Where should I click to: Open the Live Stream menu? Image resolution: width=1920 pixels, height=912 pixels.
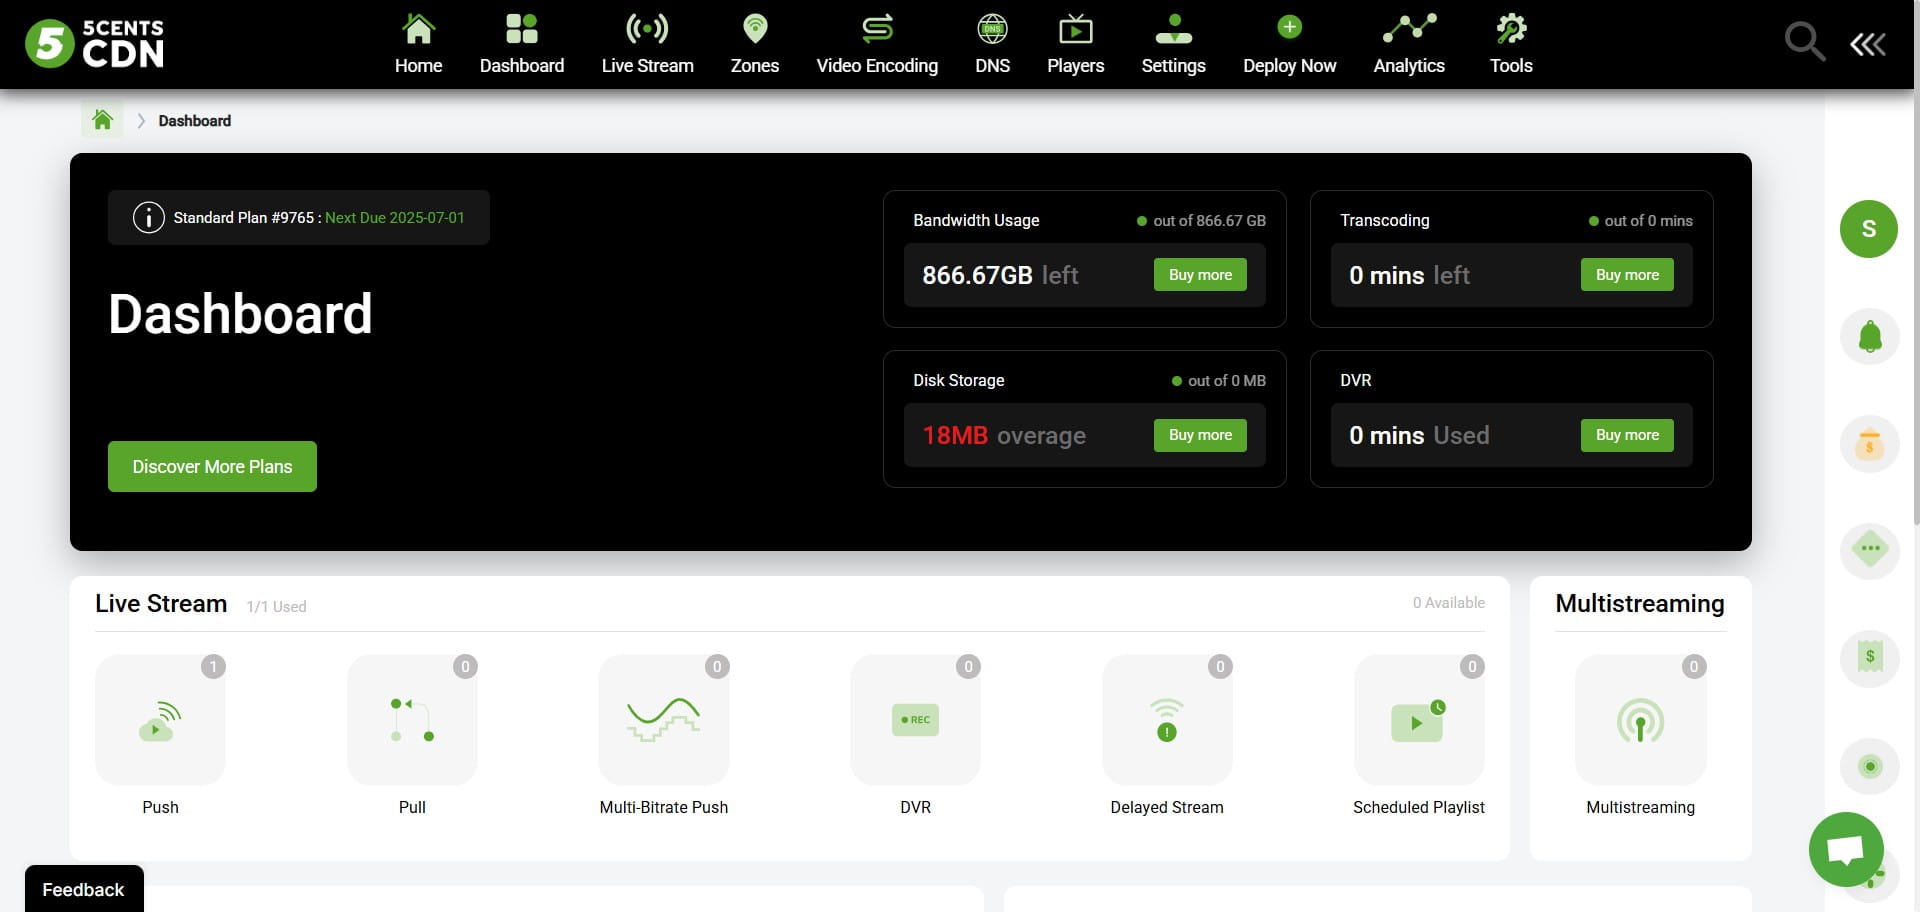pyautogui.click(x=647, y=45)
